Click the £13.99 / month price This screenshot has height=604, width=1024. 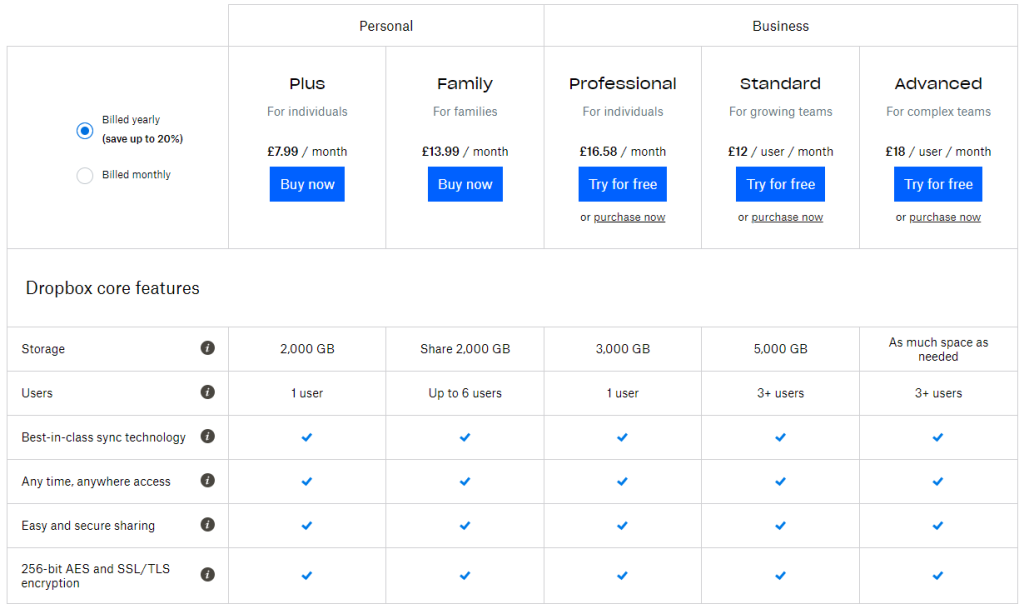[465, 151]
